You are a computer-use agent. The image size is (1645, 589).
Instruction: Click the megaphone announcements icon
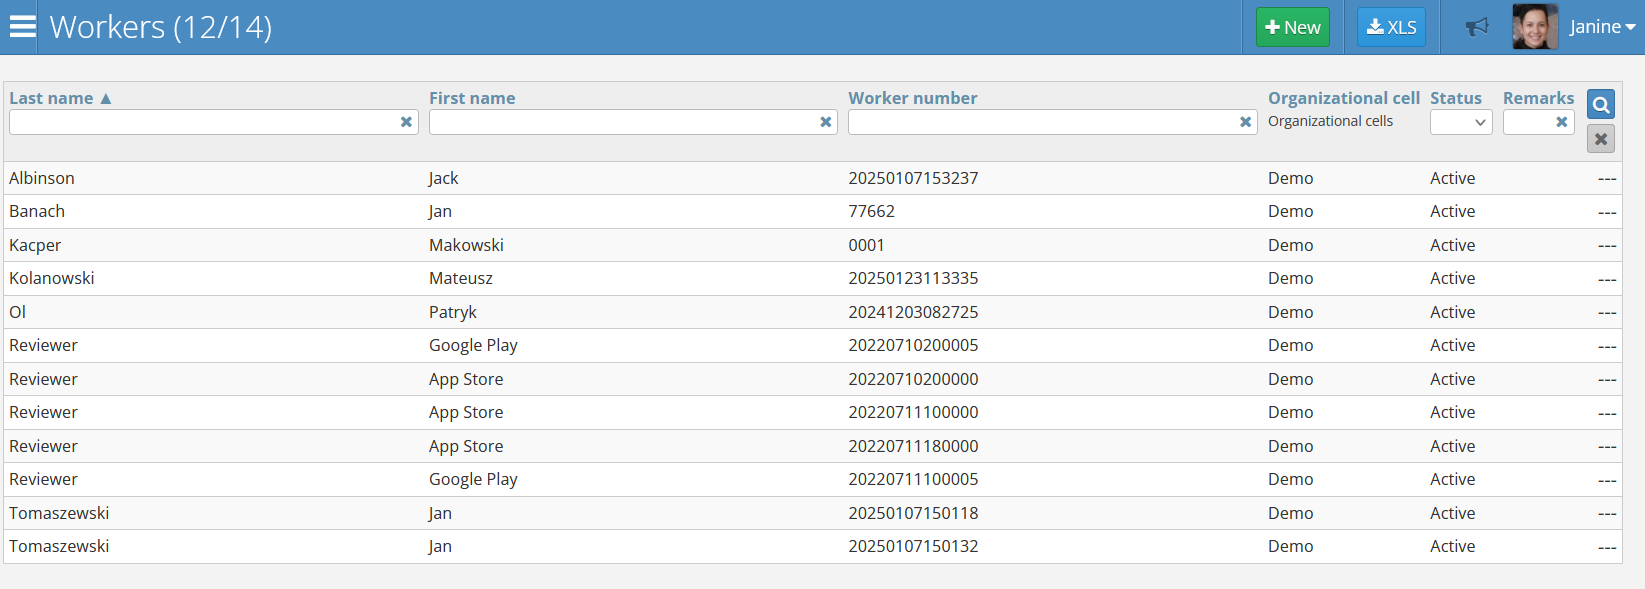pyautogui.click(x=1477, y=27)
